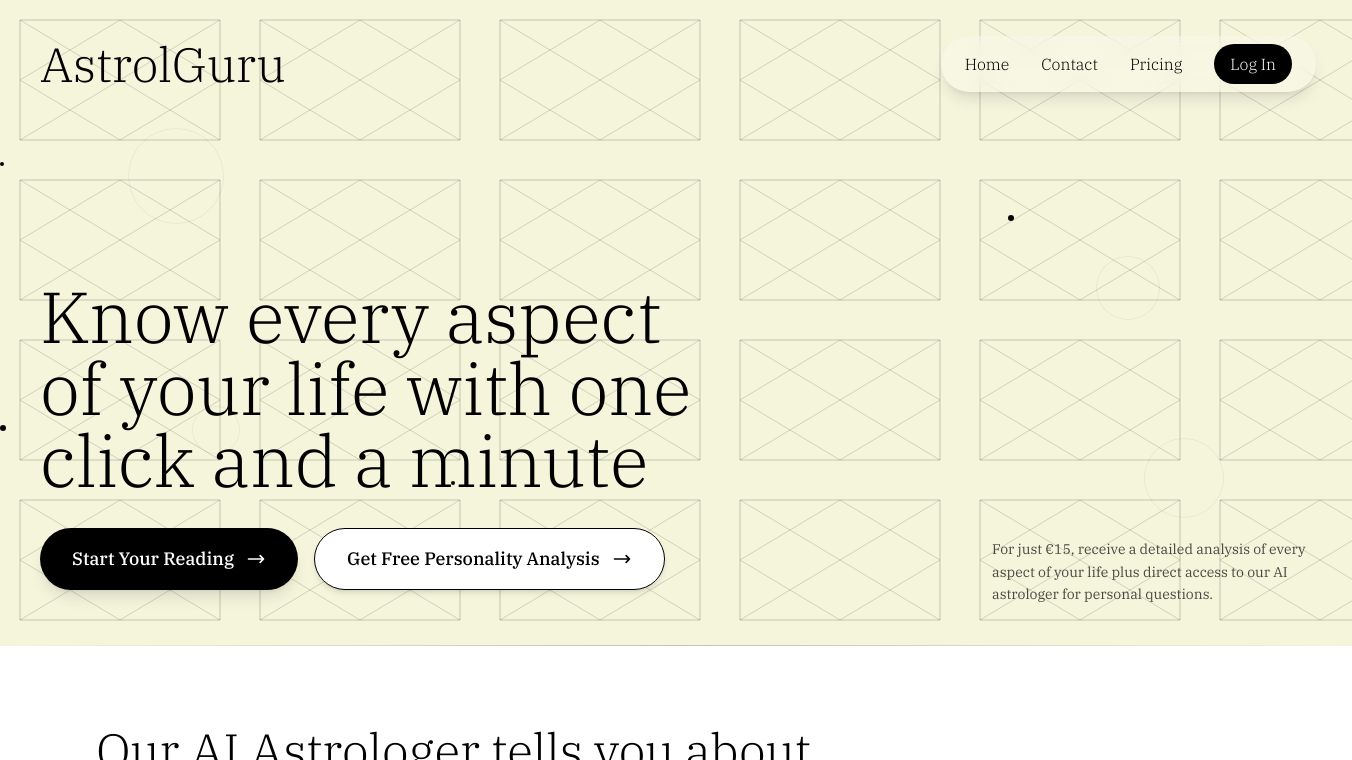Click the small black dot right of the headline

[1011, 218]
